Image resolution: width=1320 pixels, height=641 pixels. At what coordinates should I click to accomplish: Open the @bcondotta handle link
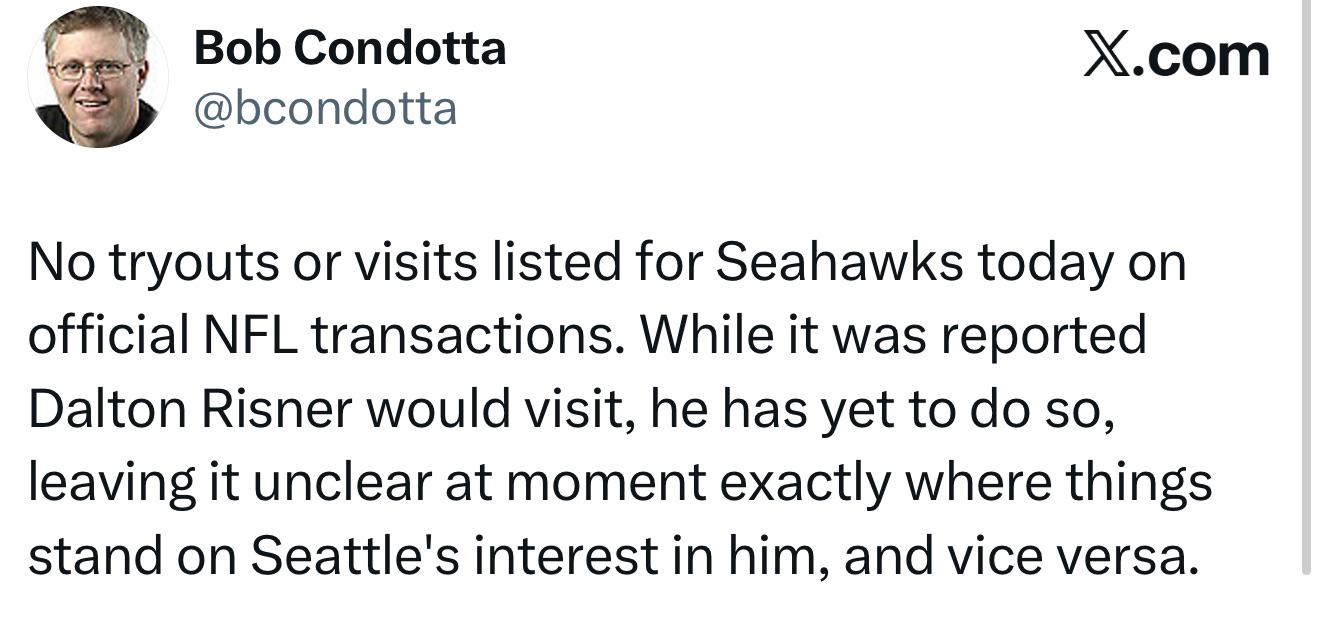pos(325,108)
